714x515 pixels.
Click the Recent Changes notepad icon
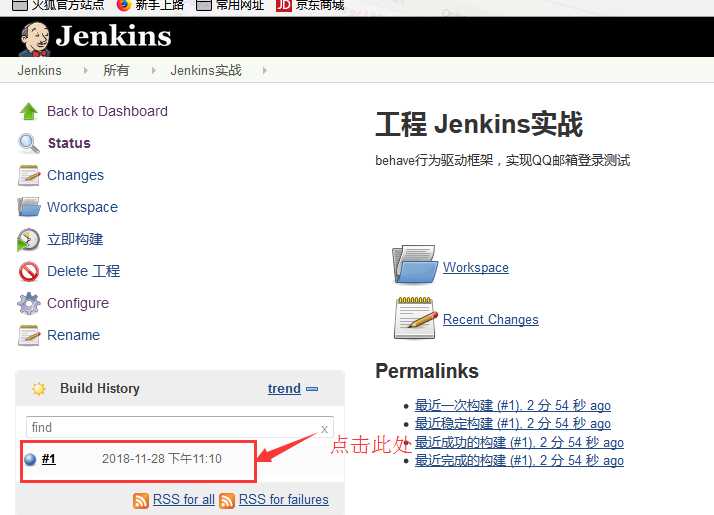[x=415, y=318]
